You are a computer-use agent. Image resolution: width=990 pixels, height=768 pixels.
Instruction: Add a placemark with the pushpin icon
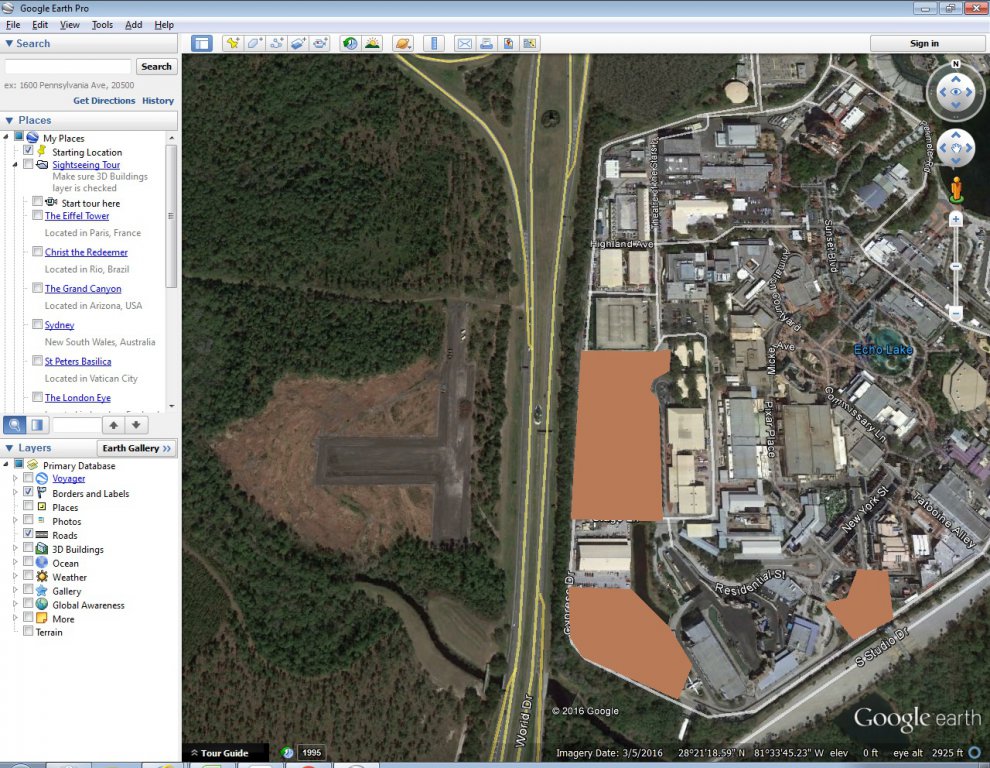tap(233, 44)
